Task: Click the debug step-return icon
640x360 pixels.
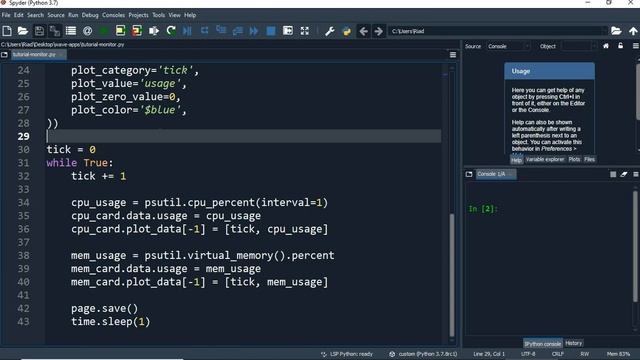Action: (238, 31)
